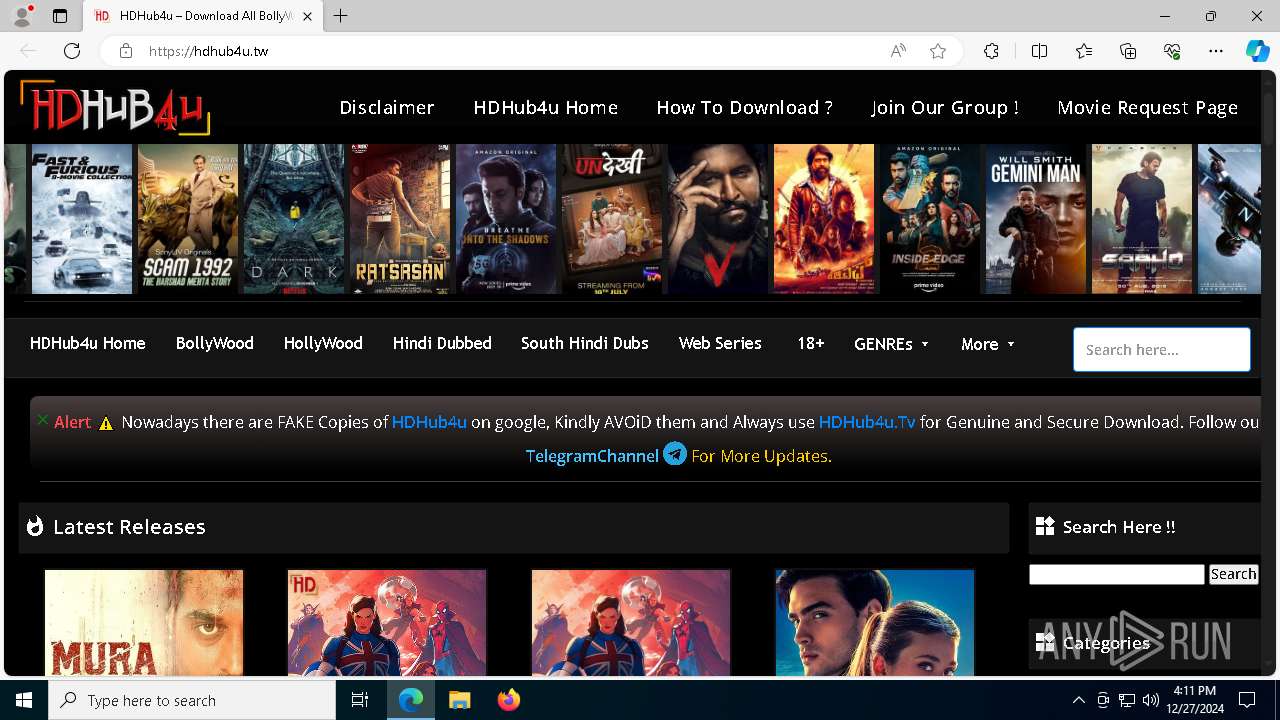Turn on Read aloud icon

pyautogui.click(x=898, y=51)
